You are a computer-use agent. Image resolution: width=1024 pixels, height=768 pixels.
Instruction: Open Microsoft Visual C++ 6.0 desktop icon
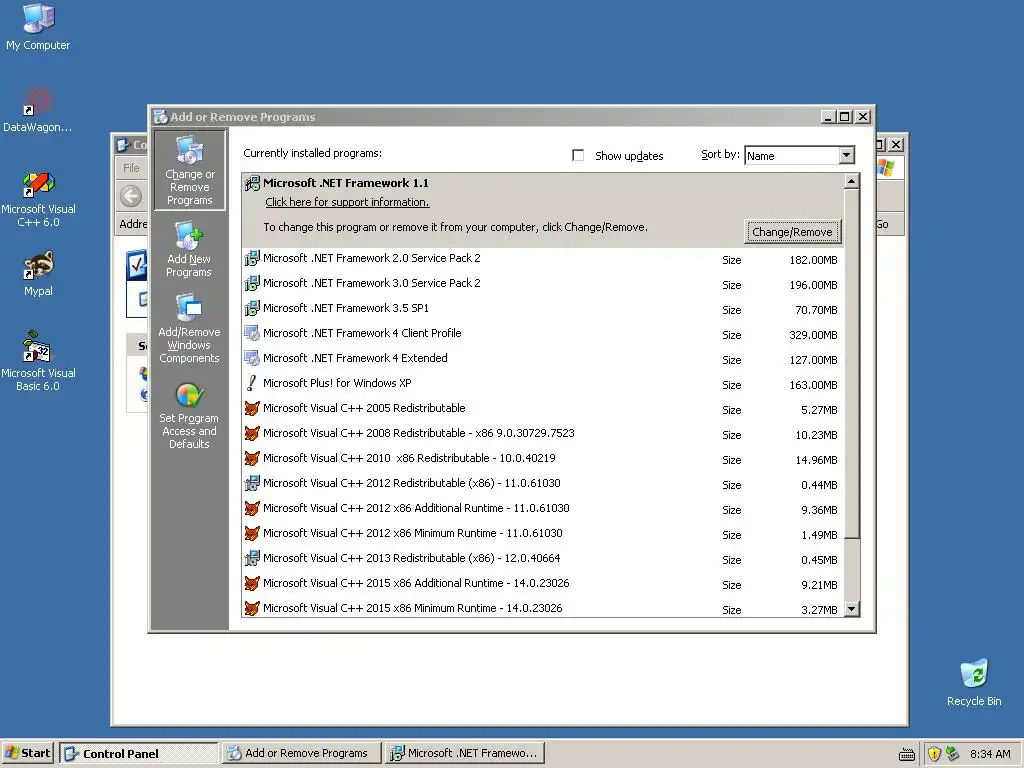point(38,199)
